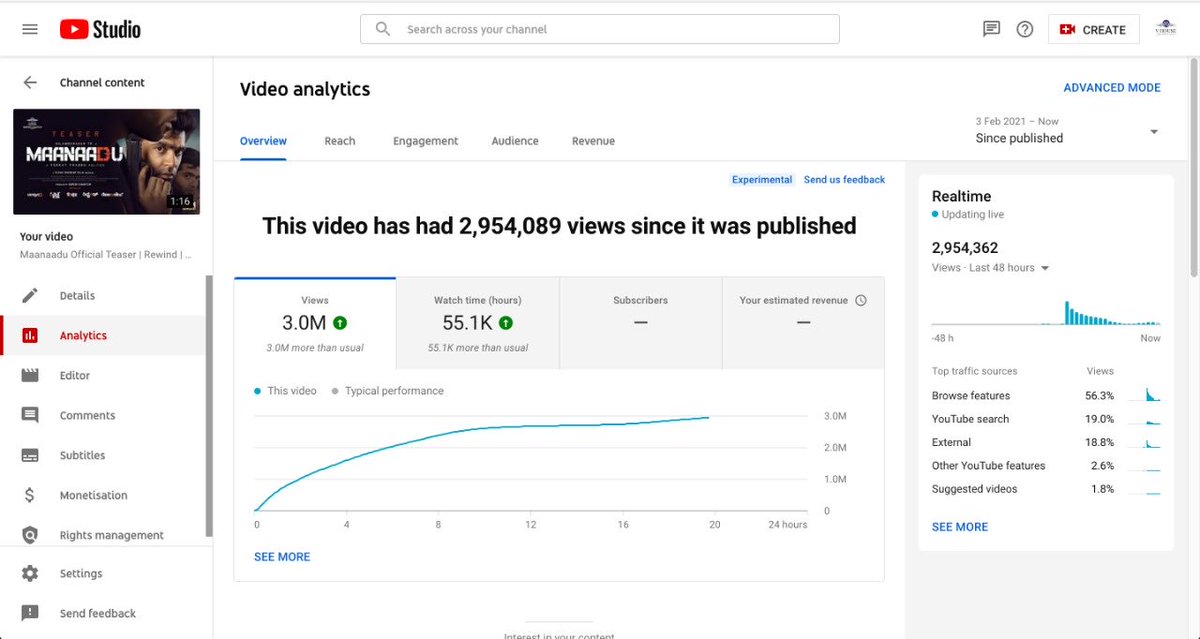Click the Monetisation dollar icon

(x=30, y=495)
